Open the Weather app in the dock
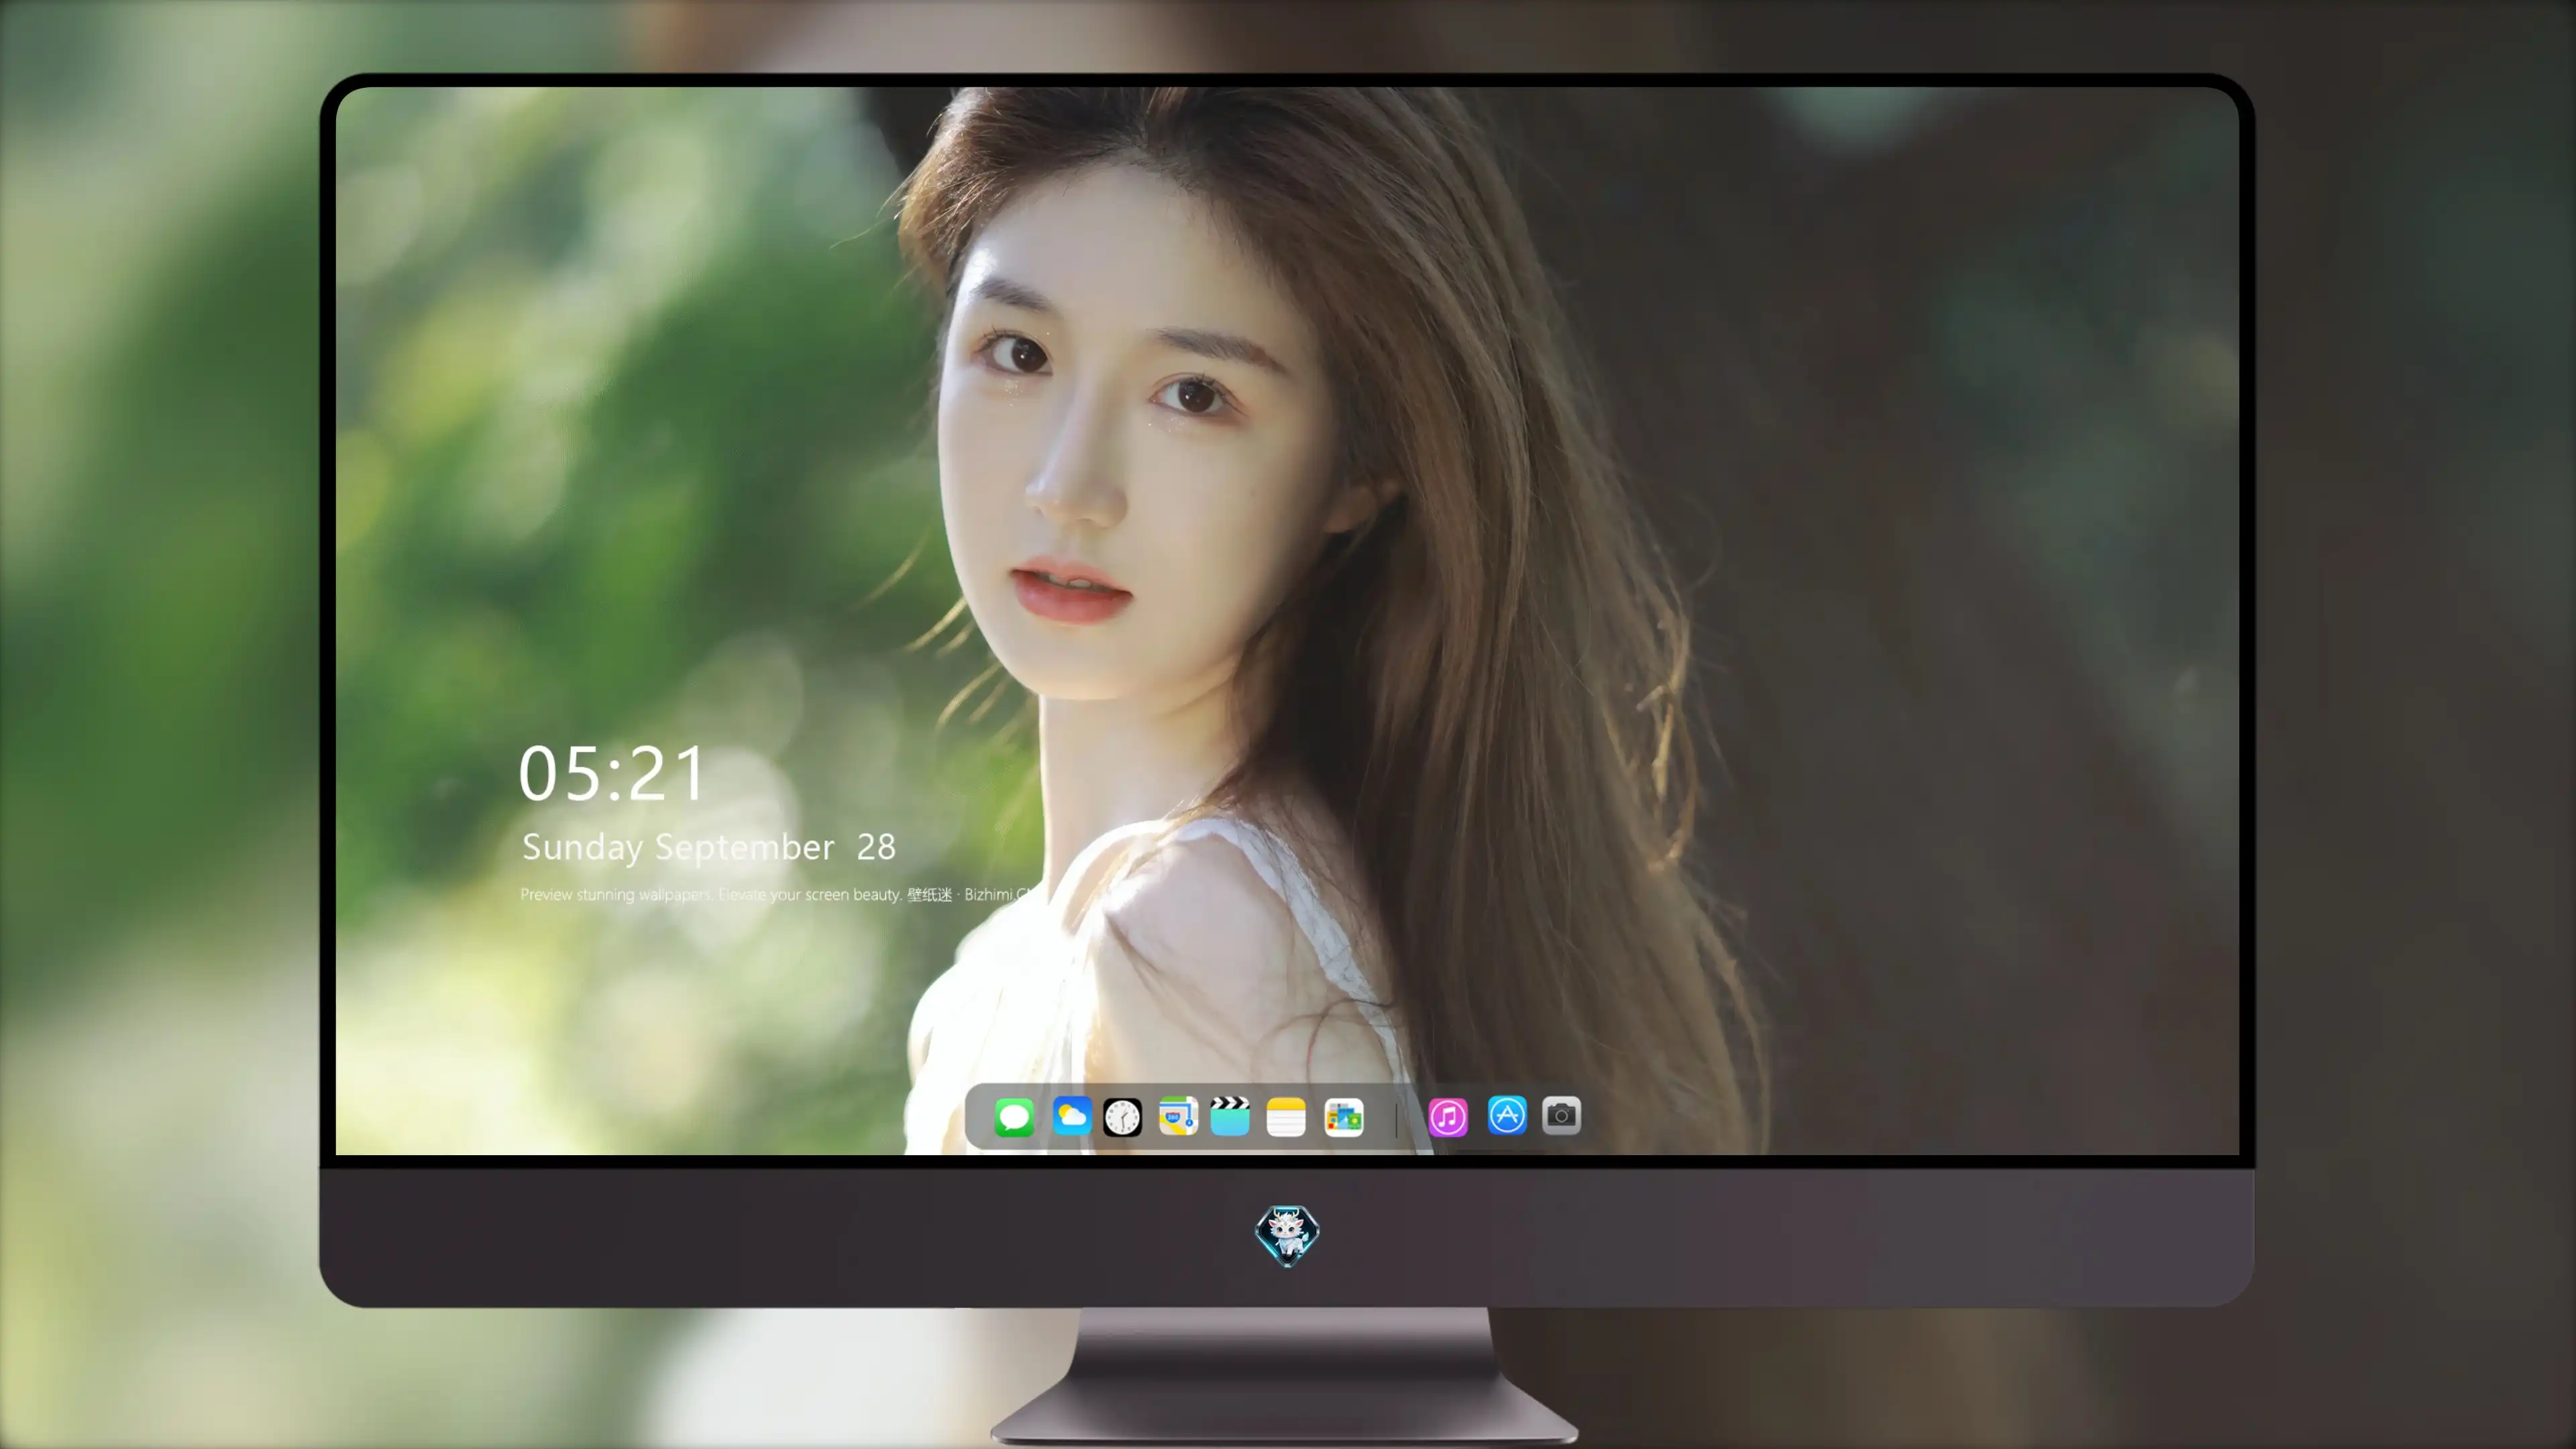2576x1449 pixels. [1071, 1116]
